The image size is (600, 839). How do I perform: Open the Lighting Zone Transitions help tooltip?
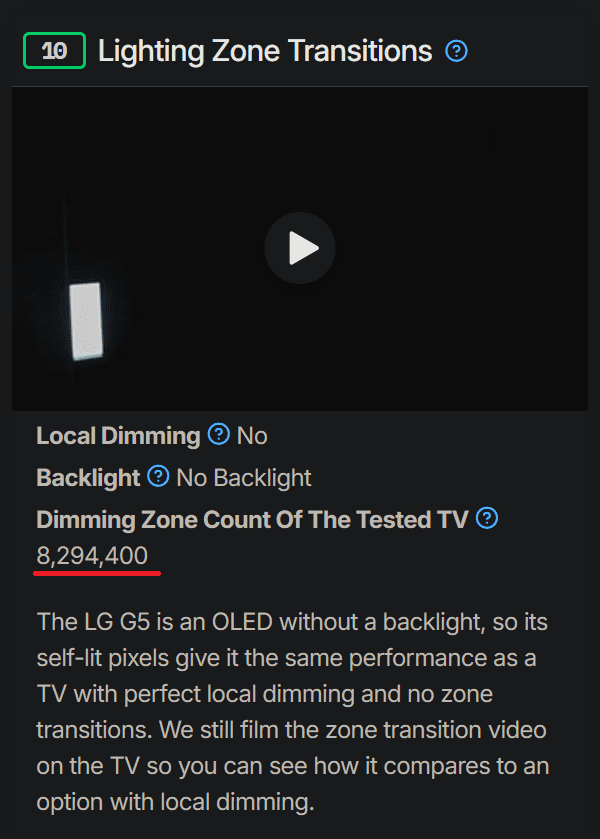click(456, 50)
